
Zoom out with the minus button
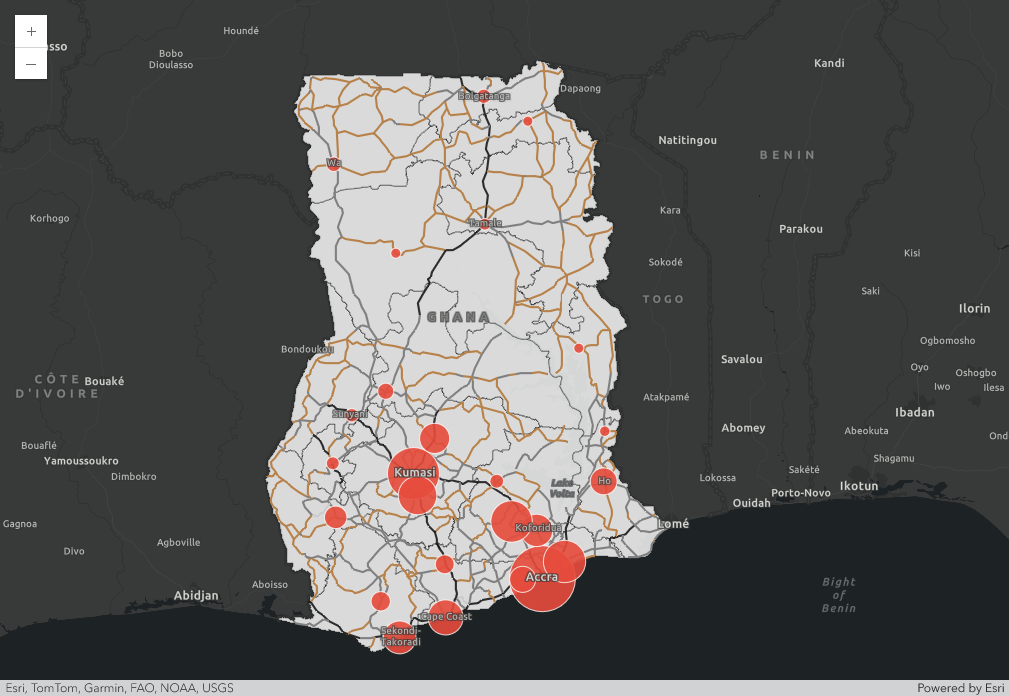pyautogui.click(x=31, y=64)
